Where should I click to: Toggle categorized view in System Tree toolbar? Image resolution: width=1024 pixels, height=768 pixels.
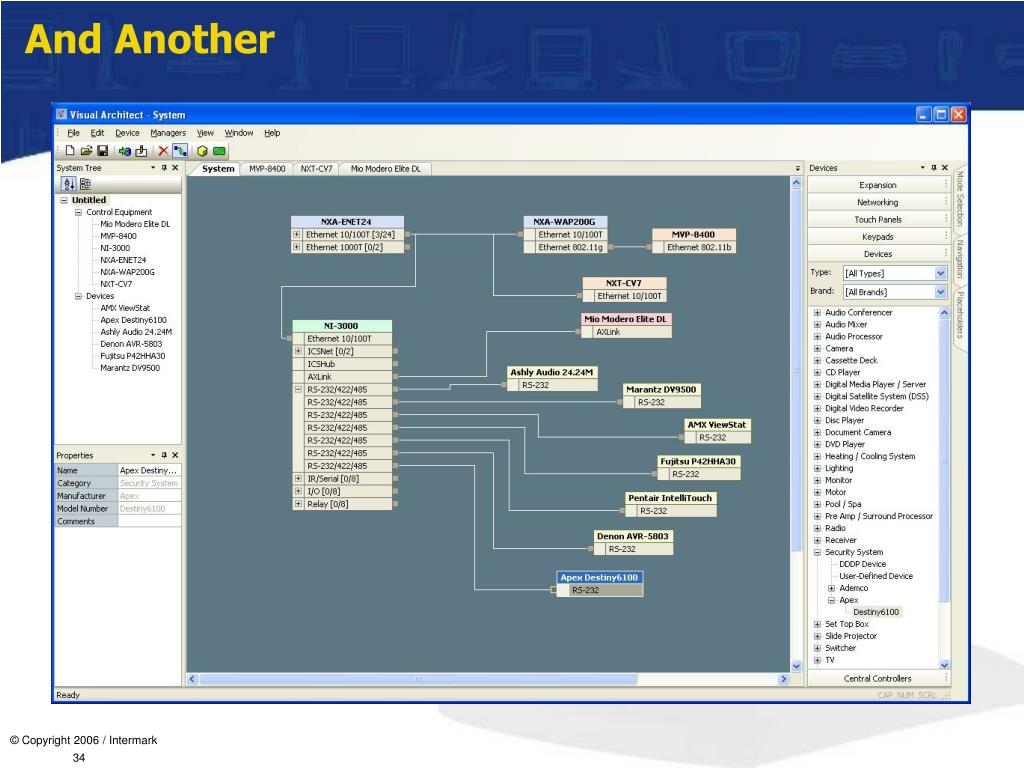tap(85, 184)
